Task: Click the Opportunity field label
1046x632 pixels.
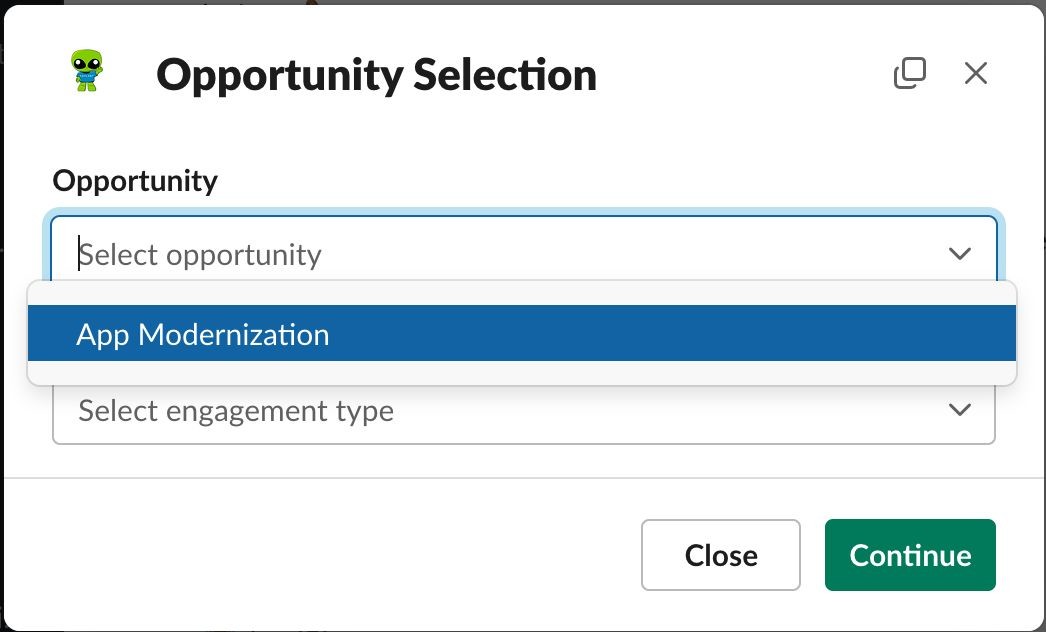Action: pos(135,181)
